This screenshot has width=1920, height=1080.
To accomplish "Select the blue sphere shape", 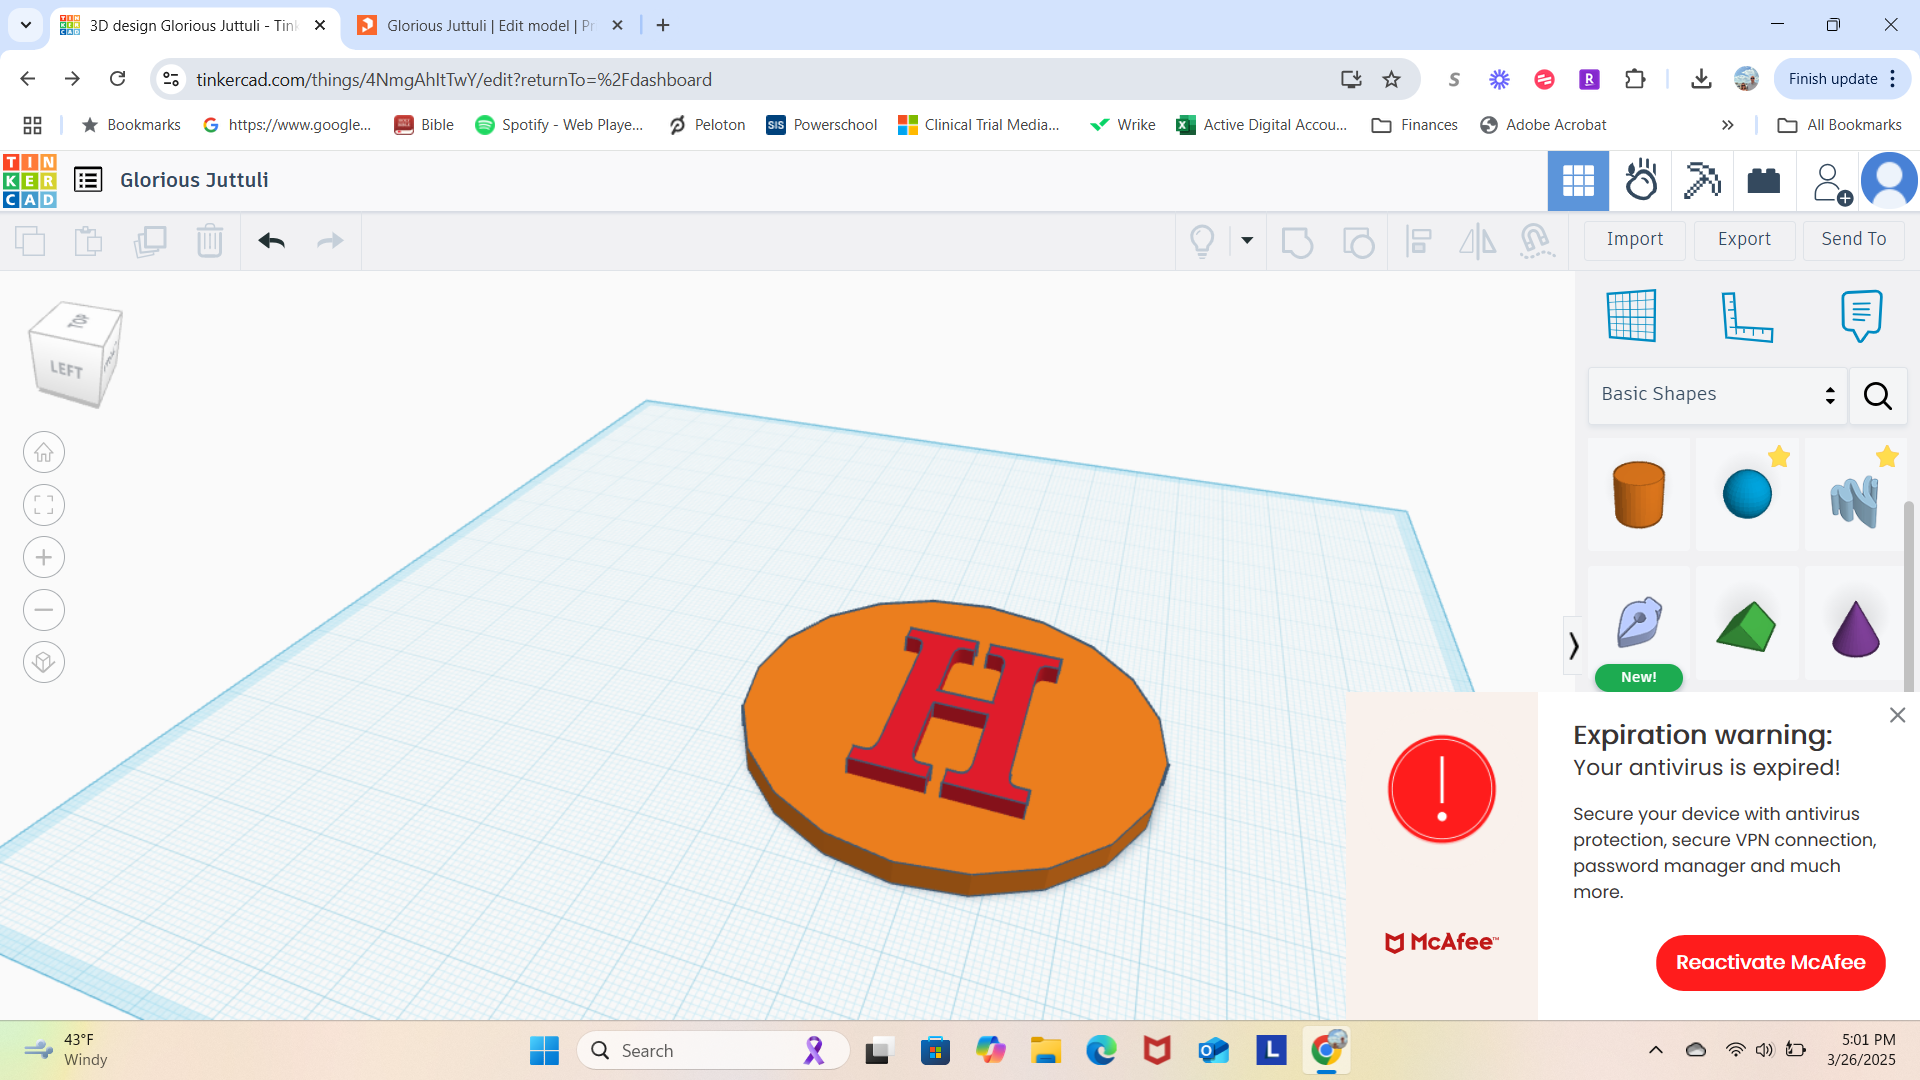I will click(x=1747, y=495).
